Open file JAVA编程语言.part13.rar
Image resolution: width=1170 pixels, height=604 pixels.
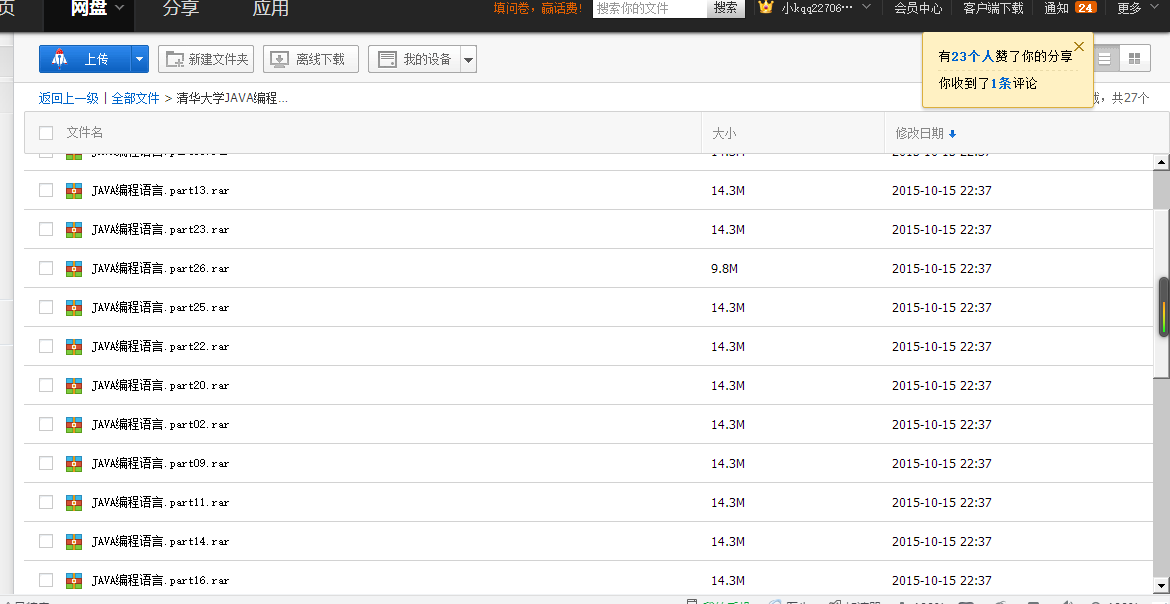(160, 190)
